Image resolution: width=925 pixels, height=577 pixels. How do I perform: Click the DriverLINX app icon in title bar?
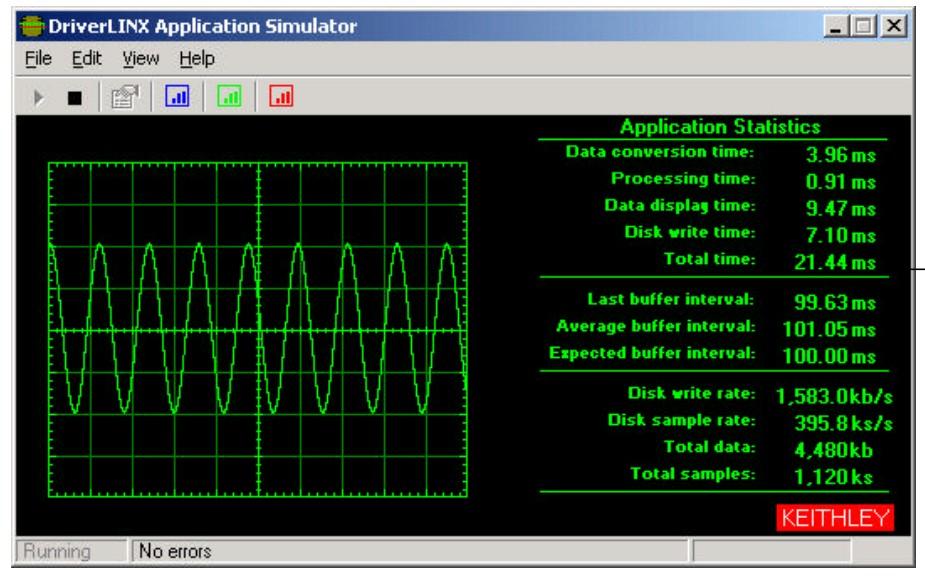pos(32,26)
